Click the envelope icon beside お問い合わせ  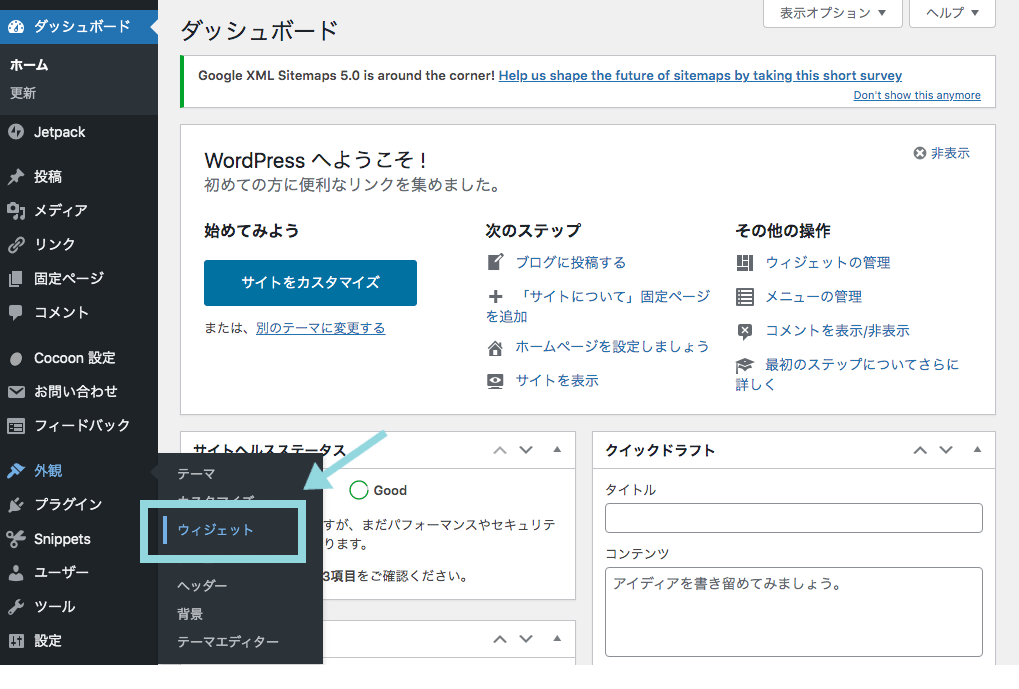click(x=16, y=392)
